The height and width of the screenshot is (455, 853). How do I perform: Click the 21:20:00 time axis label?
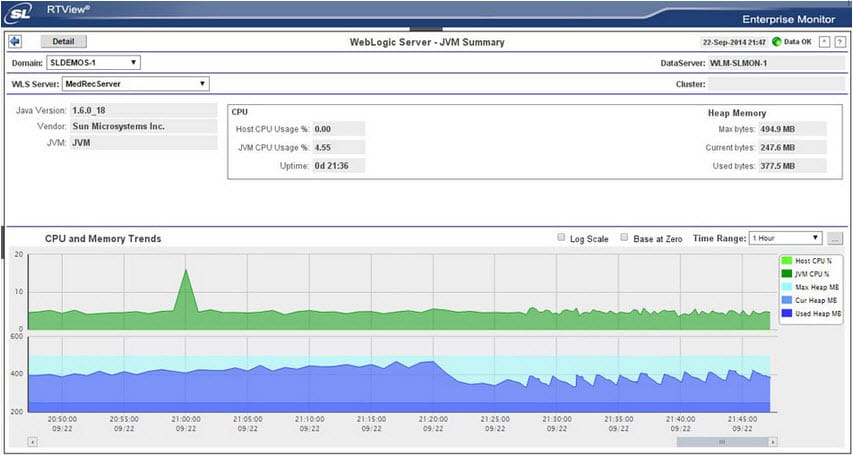433,423
